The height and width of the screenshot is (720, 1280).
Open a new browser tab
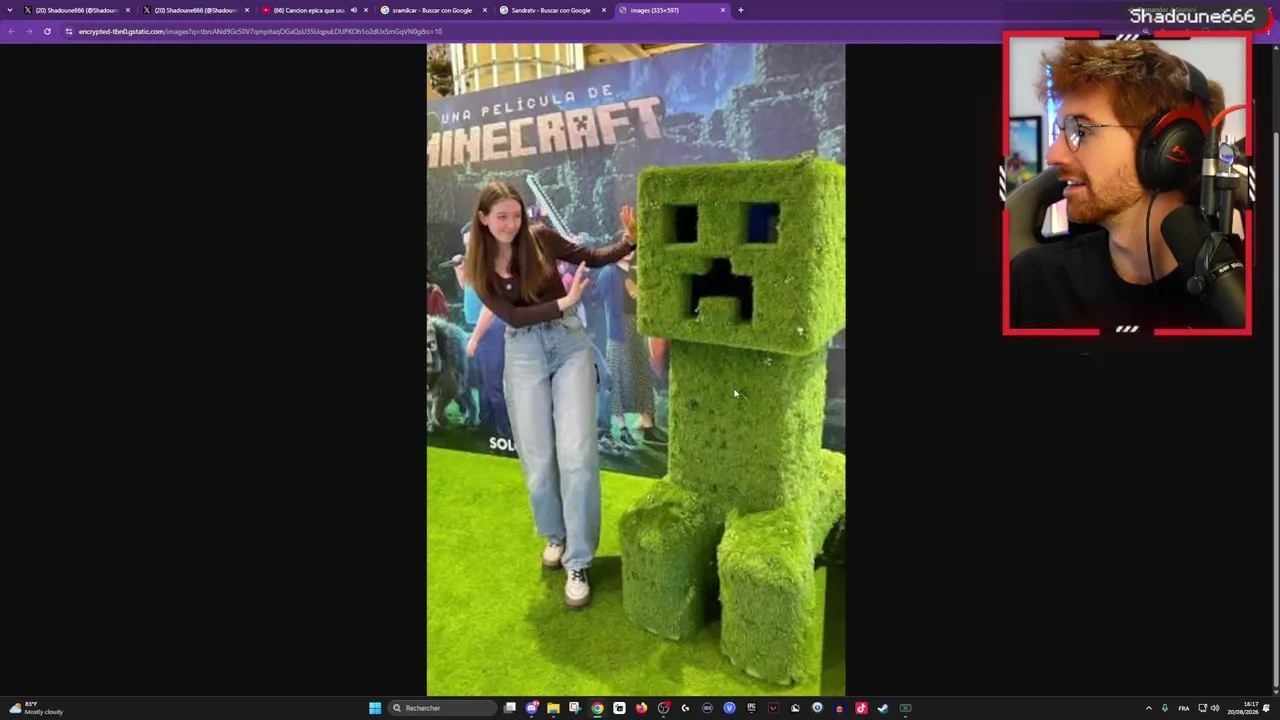[741, 10]
